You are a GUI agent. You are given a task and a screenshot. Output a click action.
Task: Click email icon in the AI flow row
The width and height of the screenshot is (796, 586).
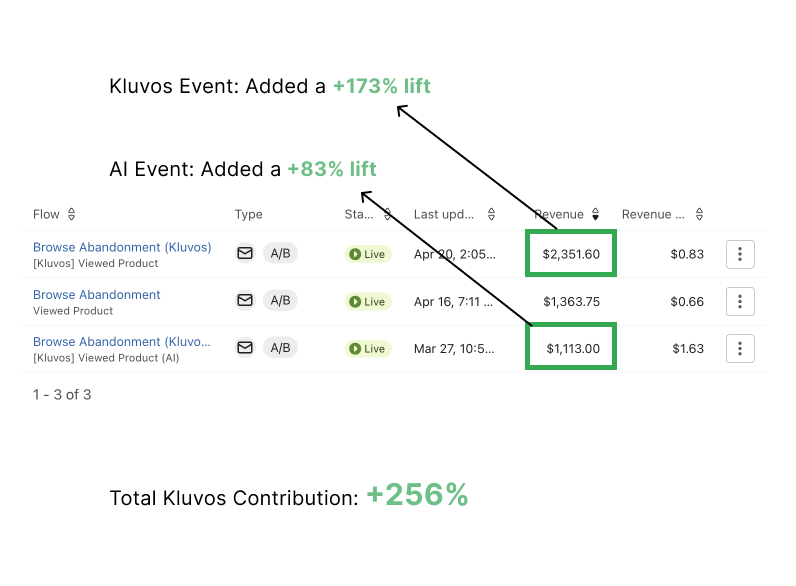(245, 347)
